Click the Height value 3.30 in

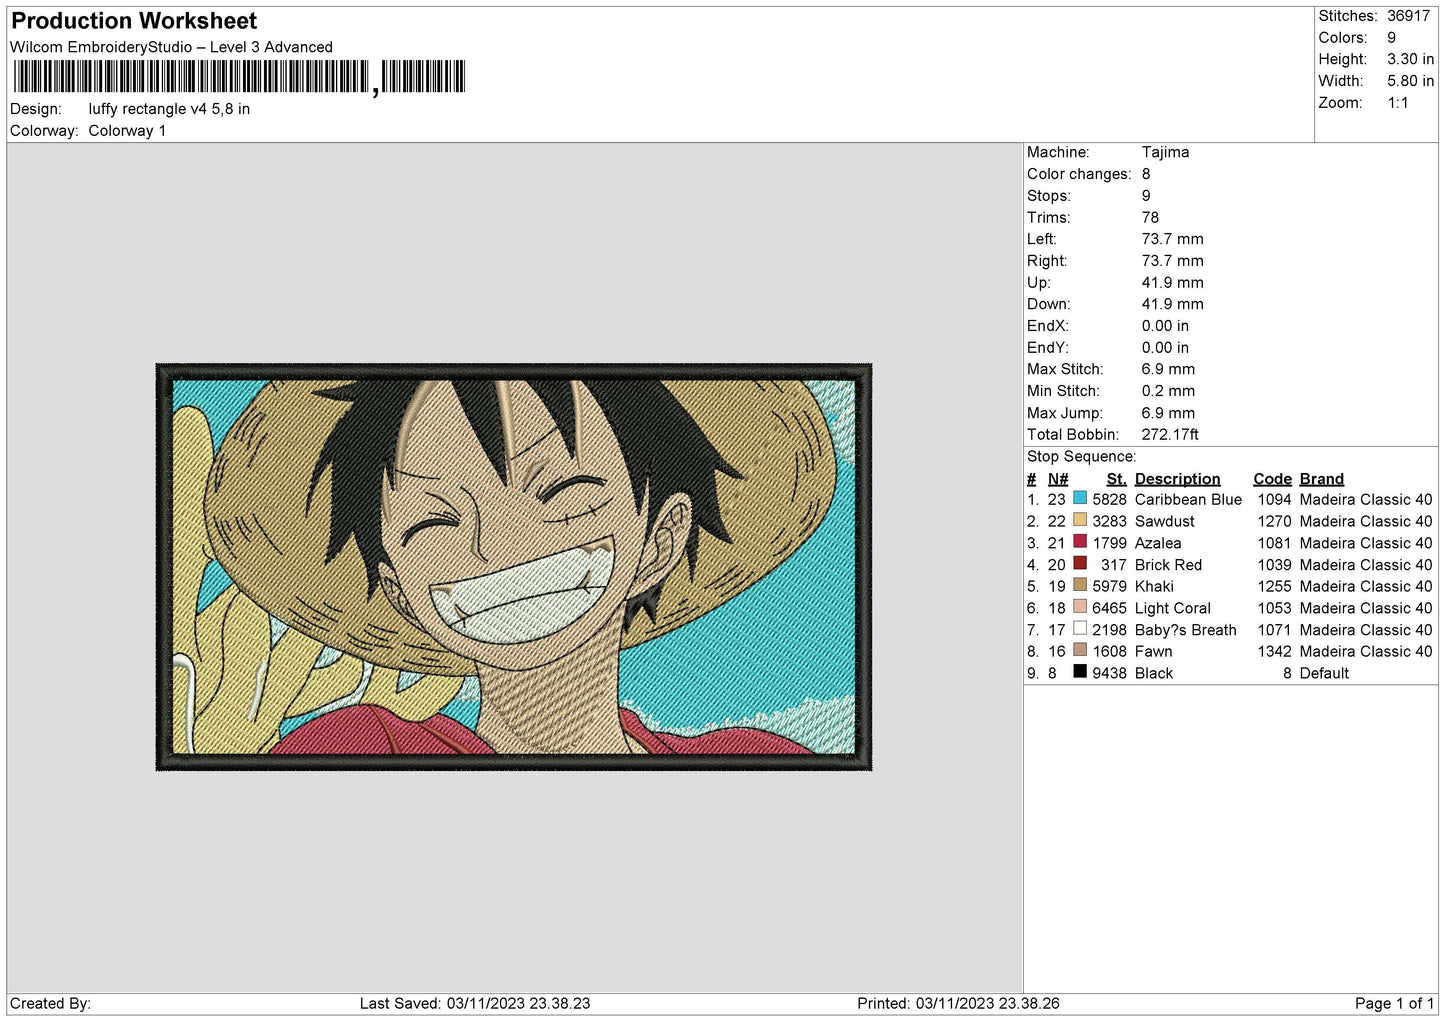tap(1410, 60)
